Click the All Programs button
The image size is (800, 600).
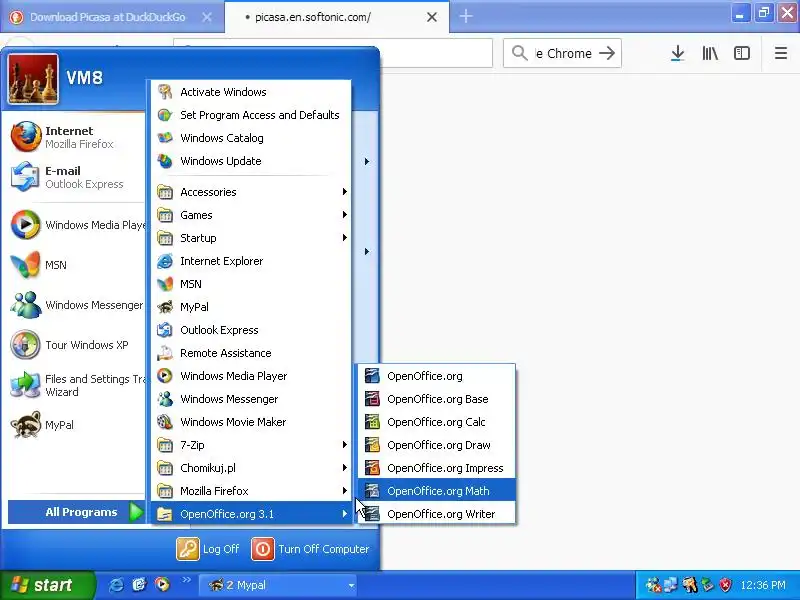coord(78,512)
